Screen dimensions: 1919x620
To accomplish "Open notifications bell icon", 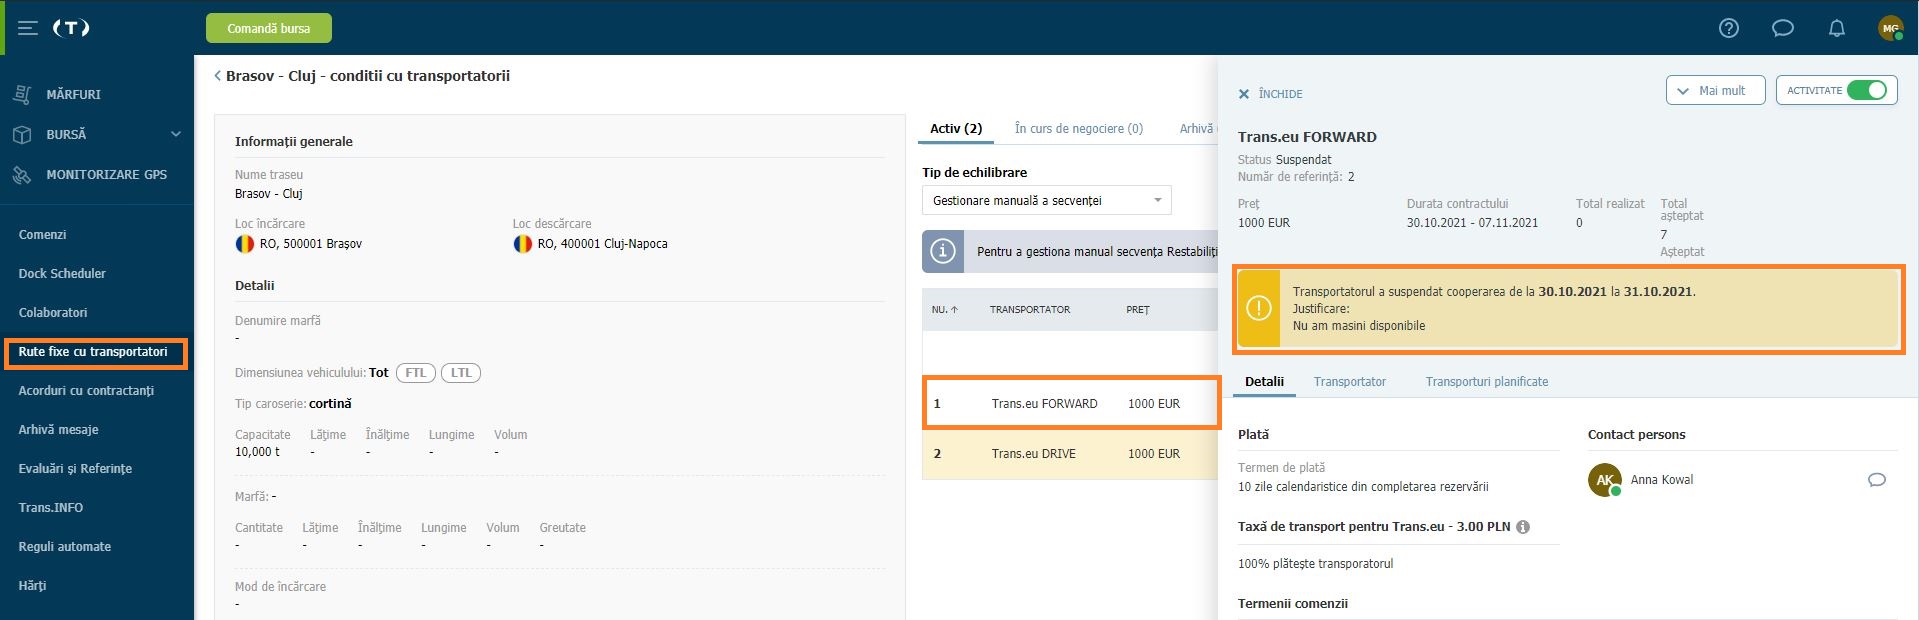I will click(1837, 28).
